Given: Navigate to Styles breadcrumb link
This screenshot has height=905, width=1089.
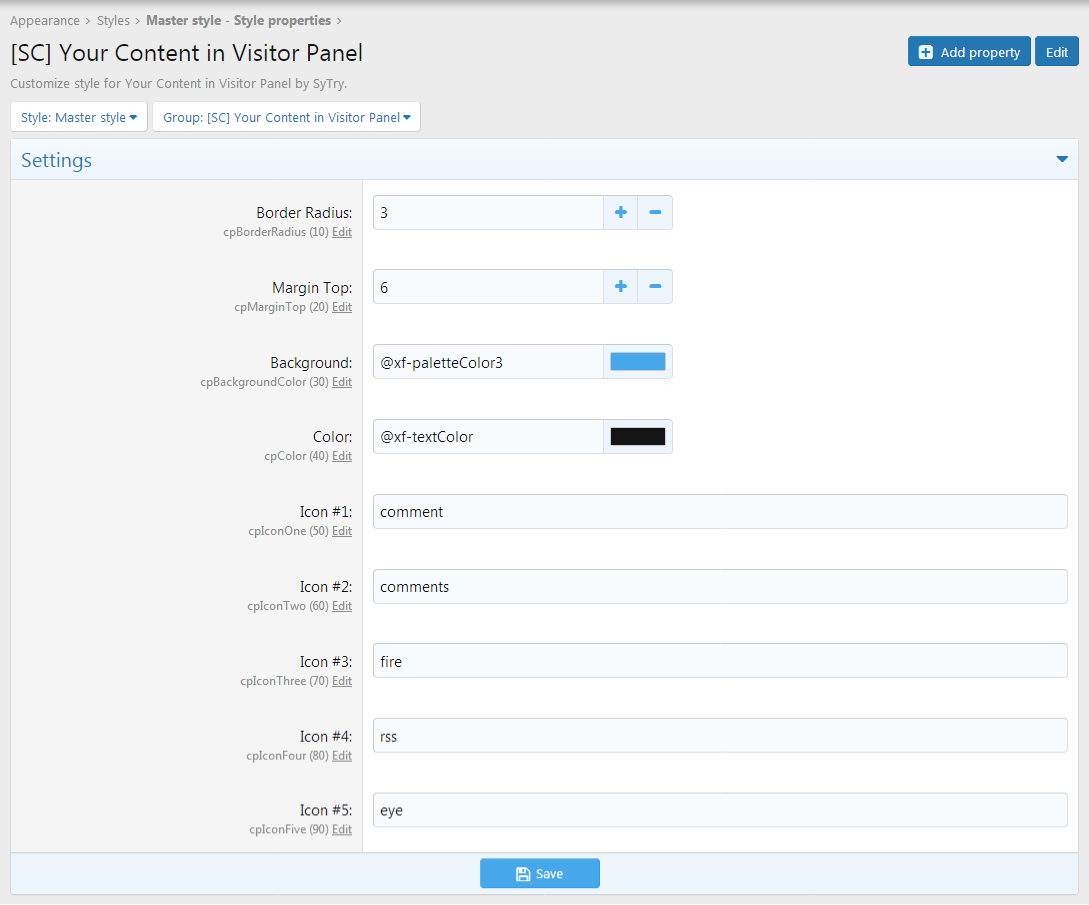Looking at the screenshot, I should [x=113, y=20].
